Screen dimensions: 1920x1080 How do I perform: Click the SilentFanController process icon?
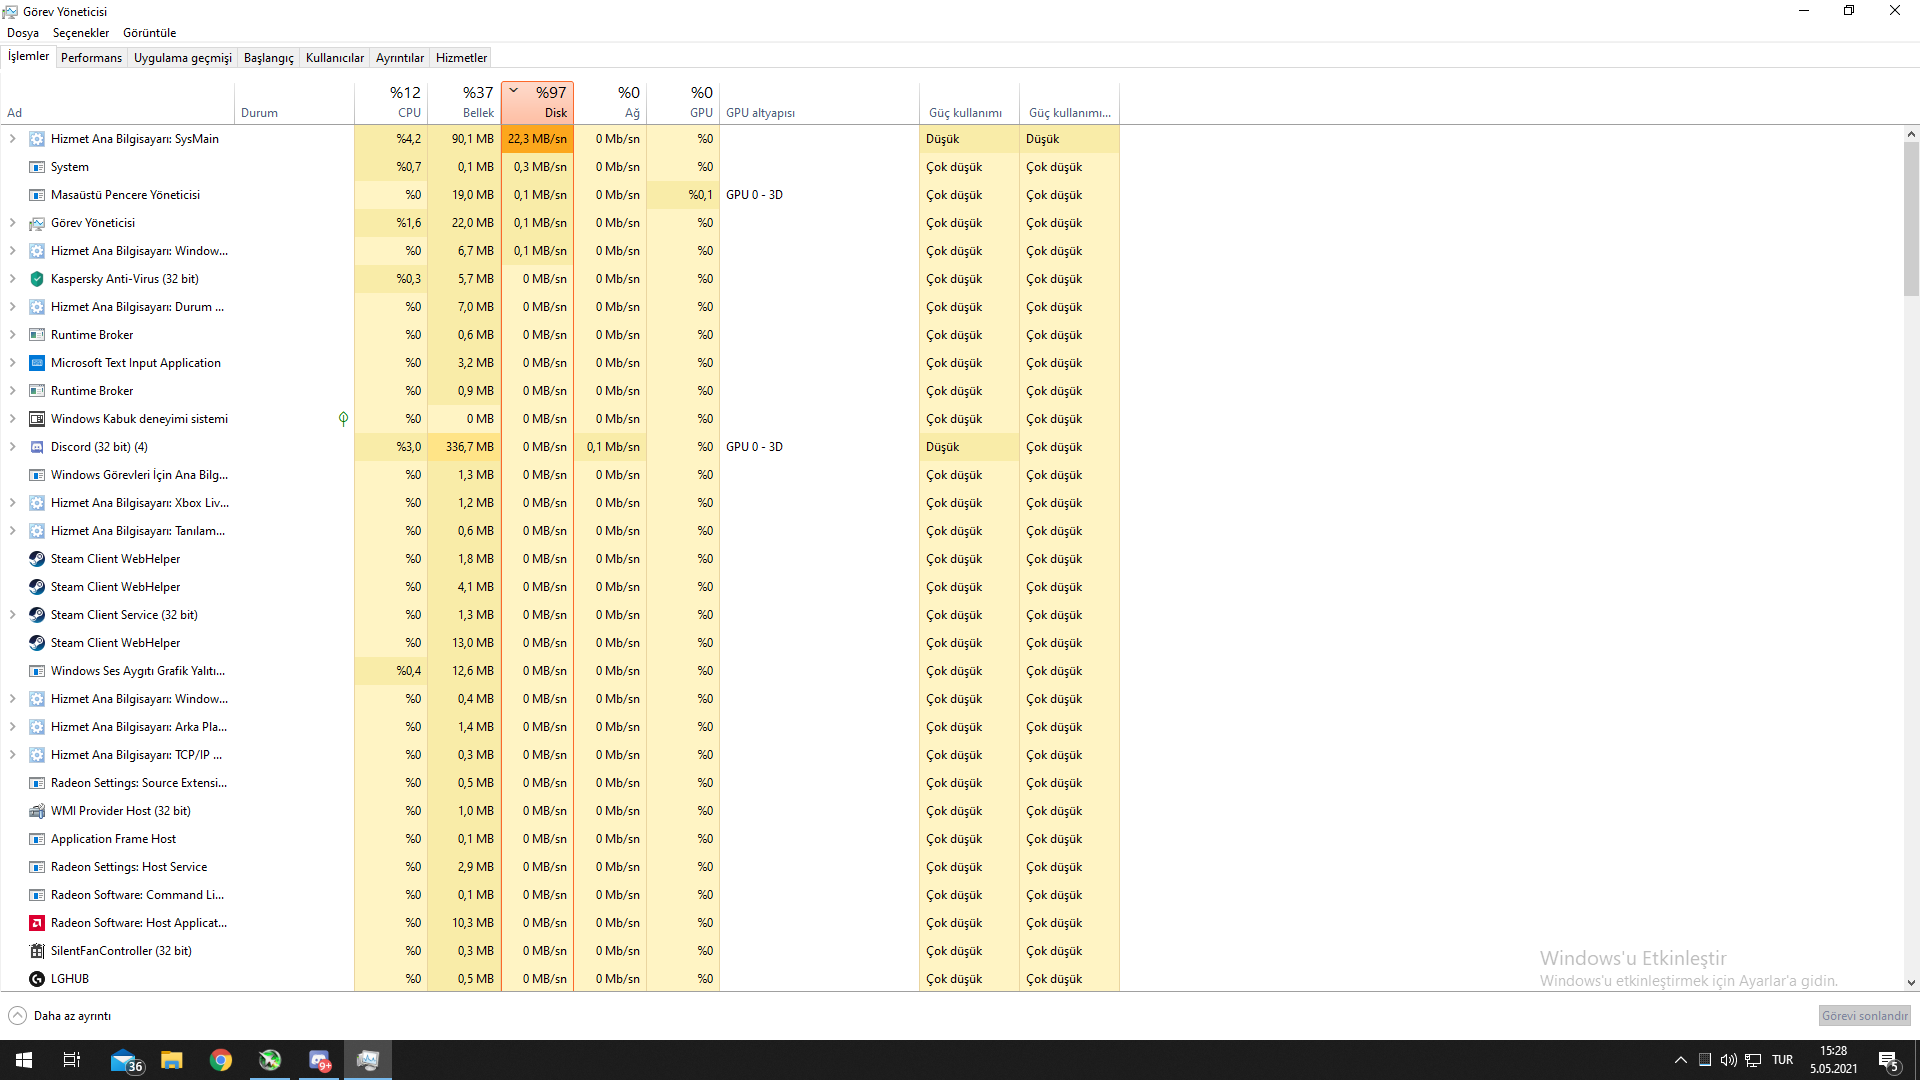coord(37,951)
